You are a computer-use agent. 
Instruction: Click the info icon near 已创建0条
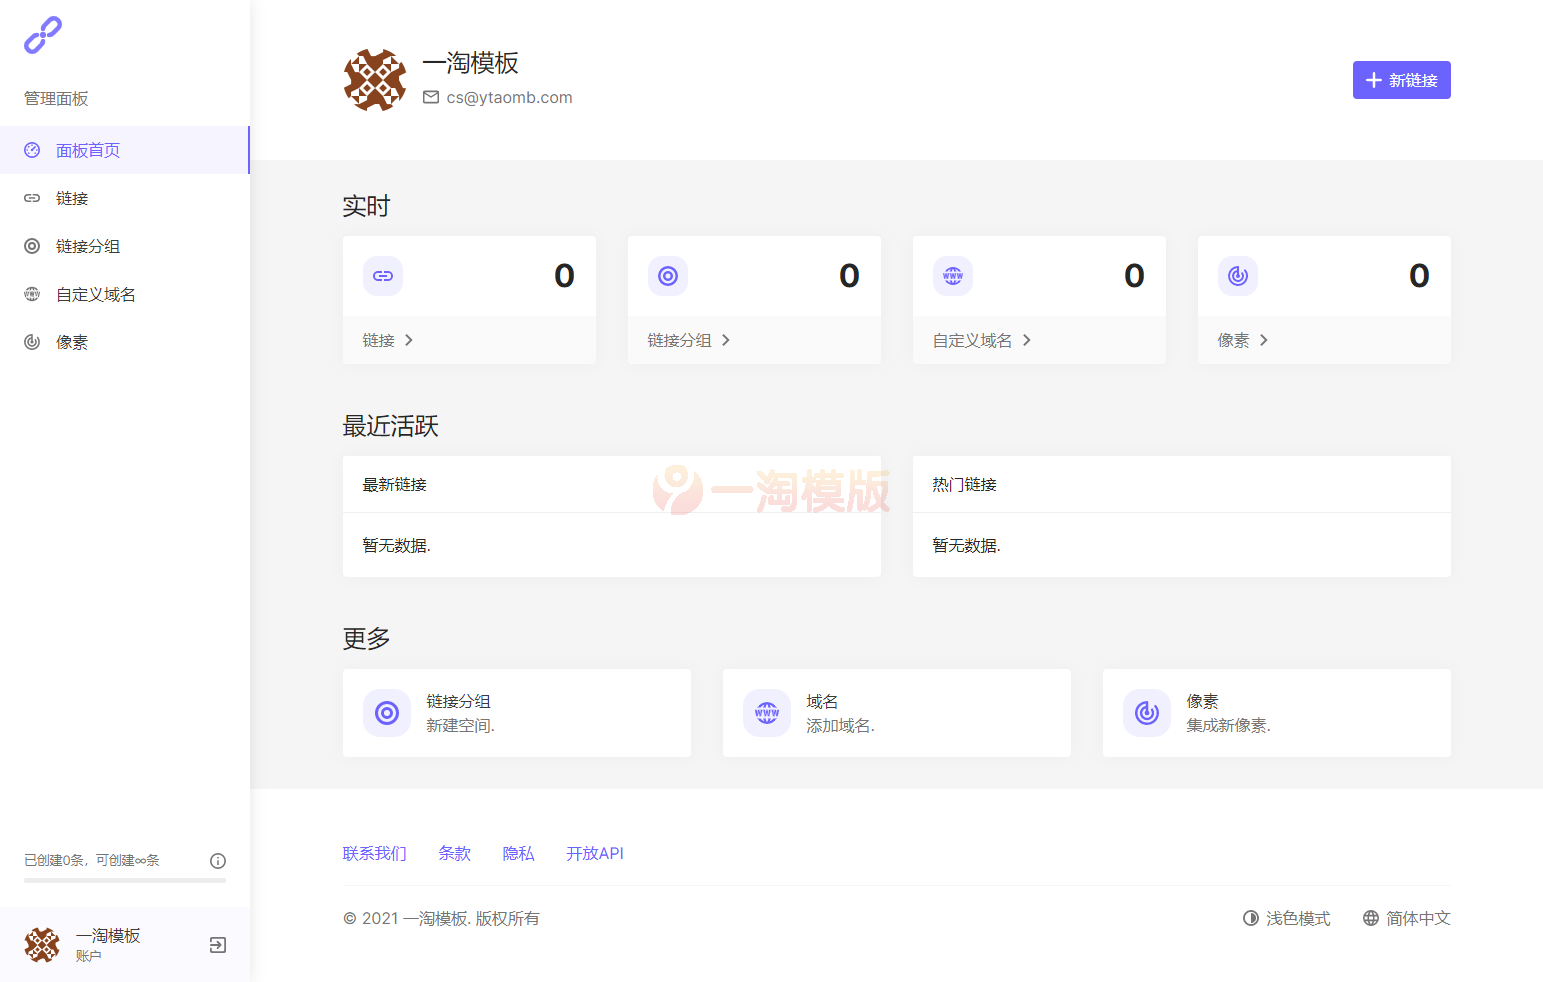point(218,860)
